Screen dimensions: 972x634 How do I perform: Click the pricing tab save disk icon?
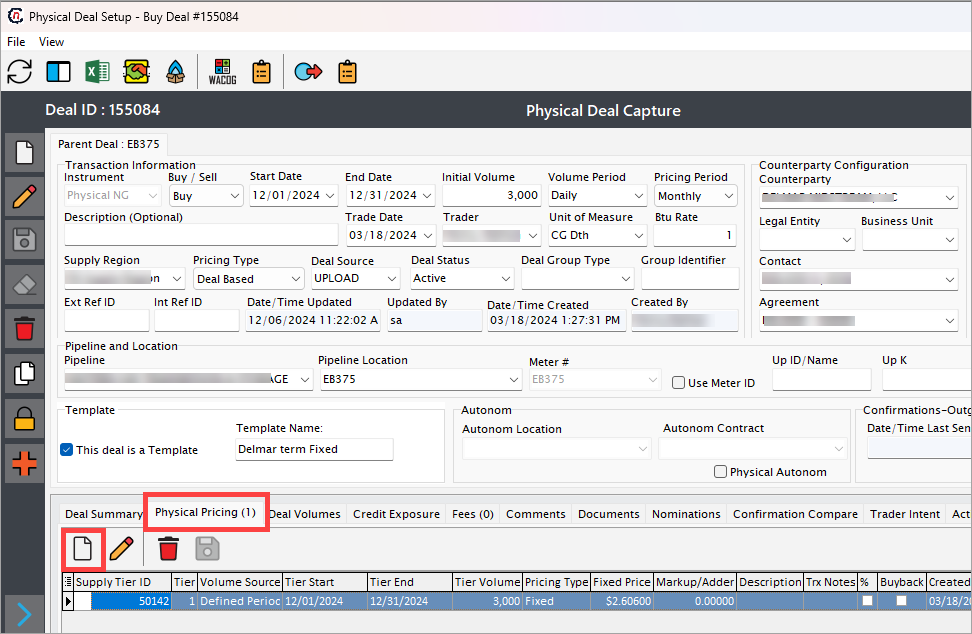coord(207,549)
